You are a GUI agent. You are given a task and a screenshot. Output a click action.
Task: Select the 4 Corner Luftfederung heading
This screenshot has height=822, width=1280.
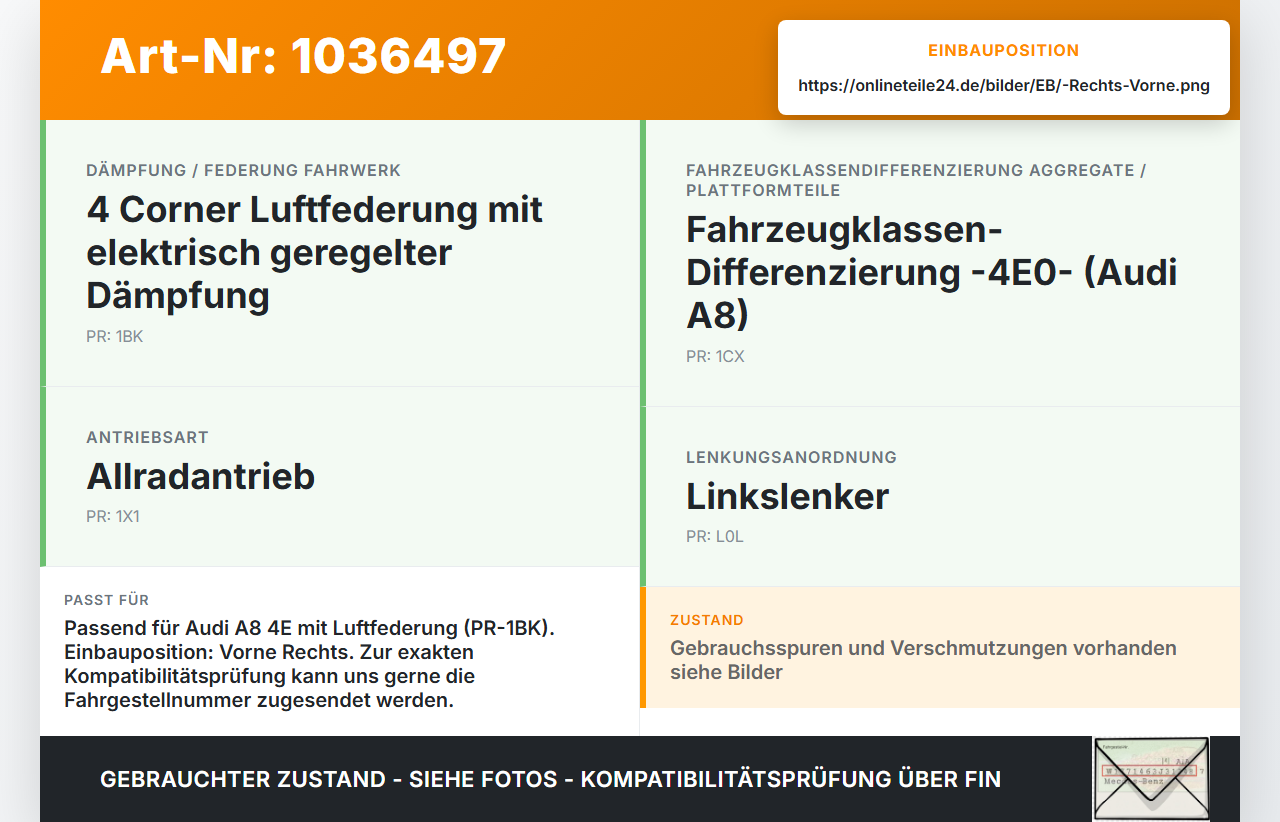click(x=315, y=252)
